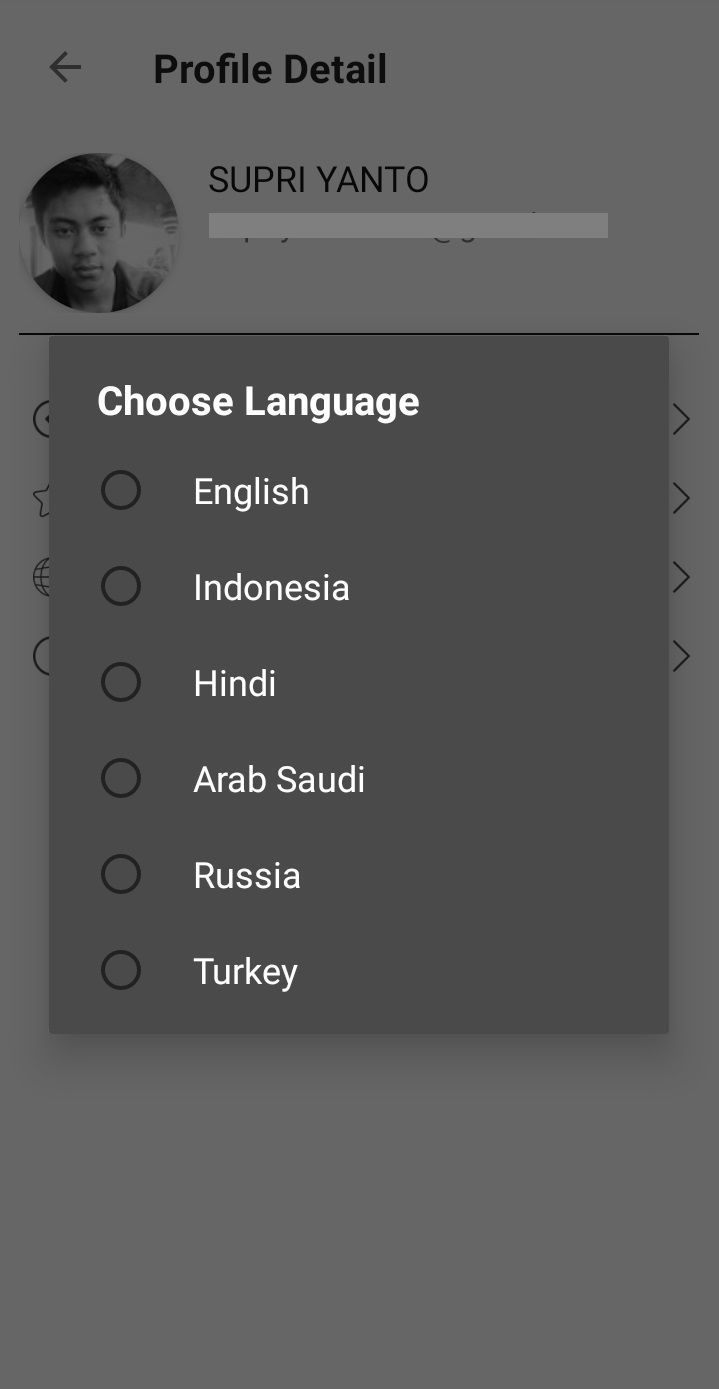719x1389 pixels.
Task: Click the SUPRI YANTO name text
Action: (318, 180)
